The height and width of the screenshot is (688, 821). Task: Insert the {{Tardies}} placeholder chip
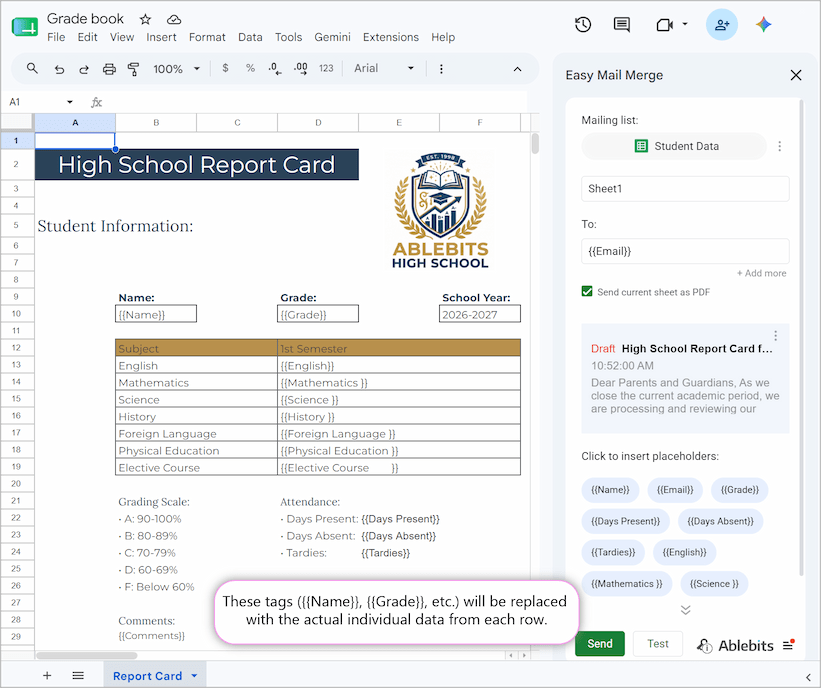[613, 552]
